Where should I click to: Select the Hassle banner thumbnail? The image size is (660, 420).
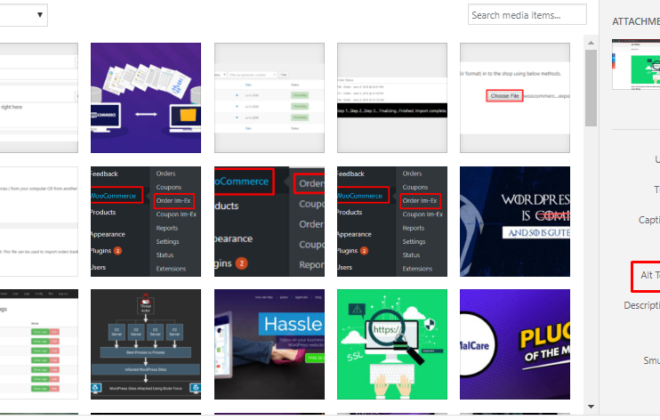pyautogui.click(x=269, y=344)
